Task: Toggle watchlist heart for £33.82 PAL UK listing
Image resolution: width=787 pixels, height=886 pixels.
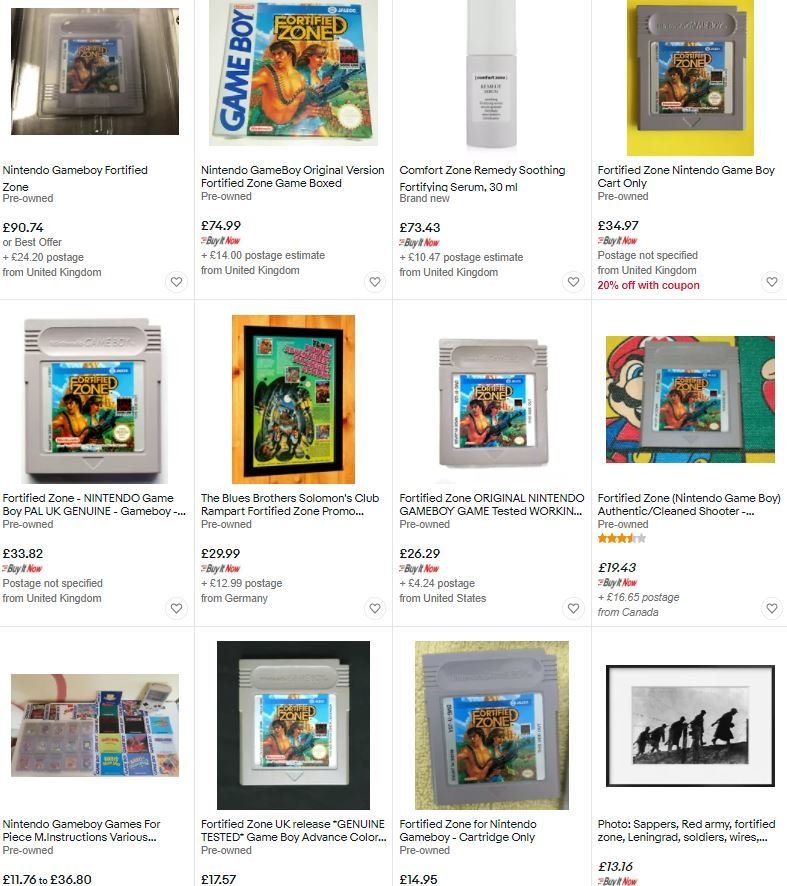Action: point(176,608)
